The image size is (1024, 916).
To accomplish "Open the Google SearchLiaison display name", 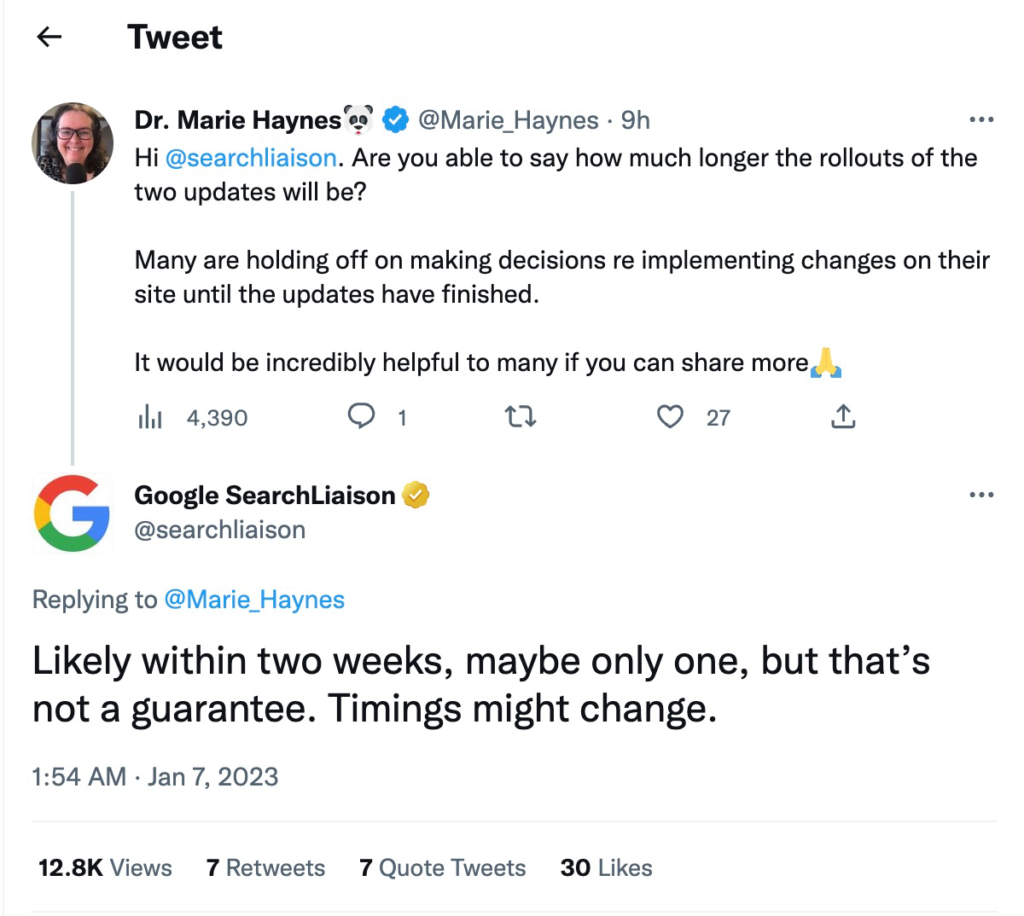I will point(265,495).
